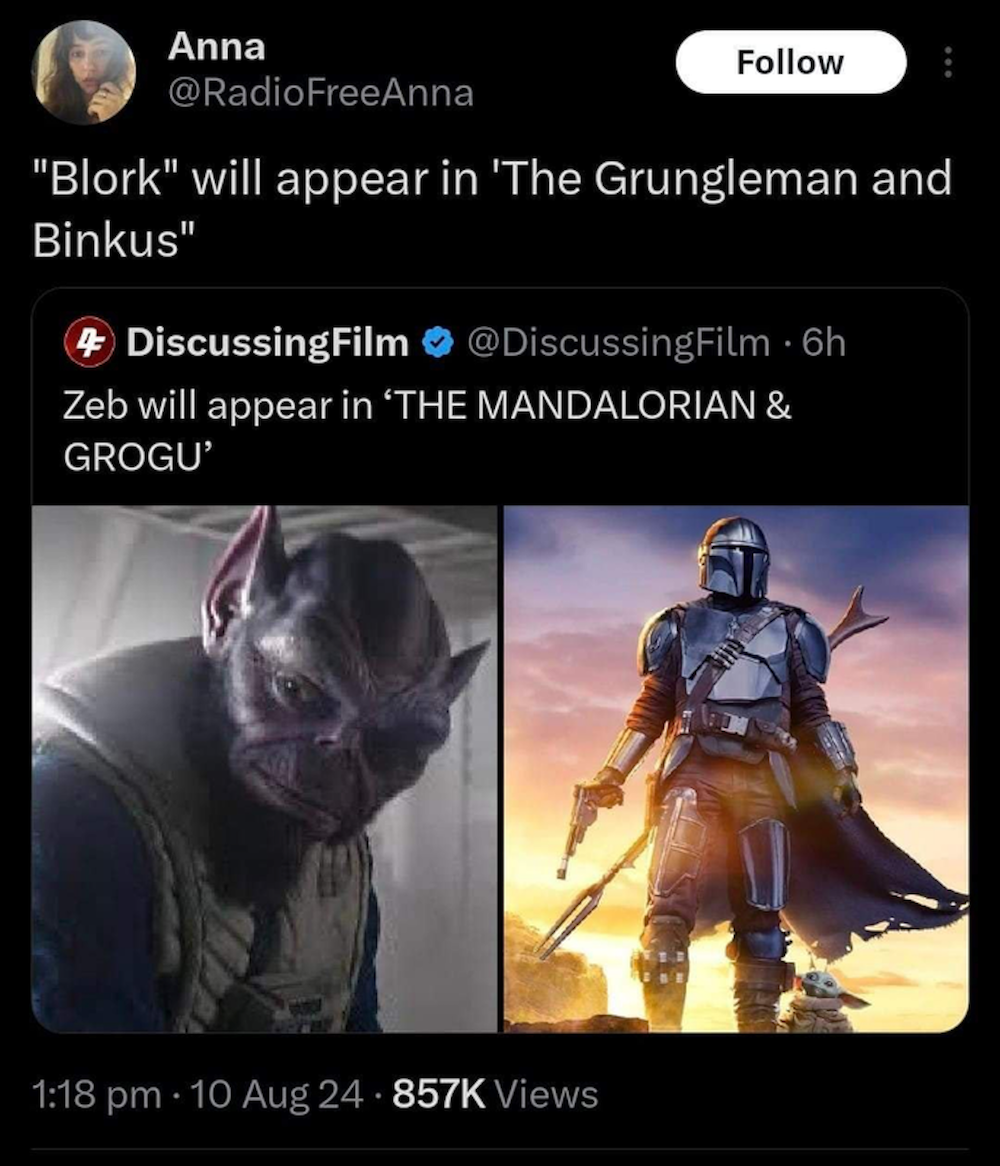The image size is (1000, 1166).
Task: Open the Mandalorian poster image thumbnail
Action: pos(736,769)
